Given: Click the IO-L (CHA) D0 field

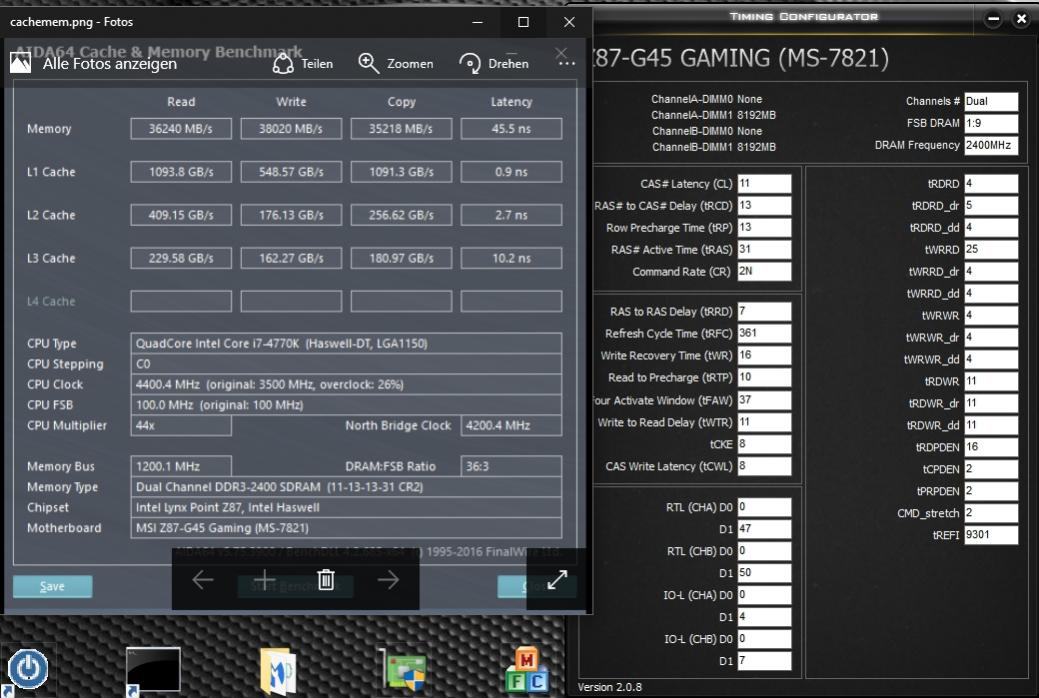Looking at the screenshot, I should 764,595.
